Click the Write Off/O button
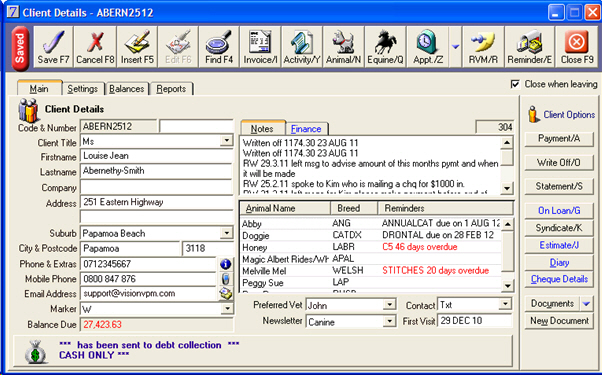Image resolution: width=602 pixels, height=375 pixels. coord(559,163)
